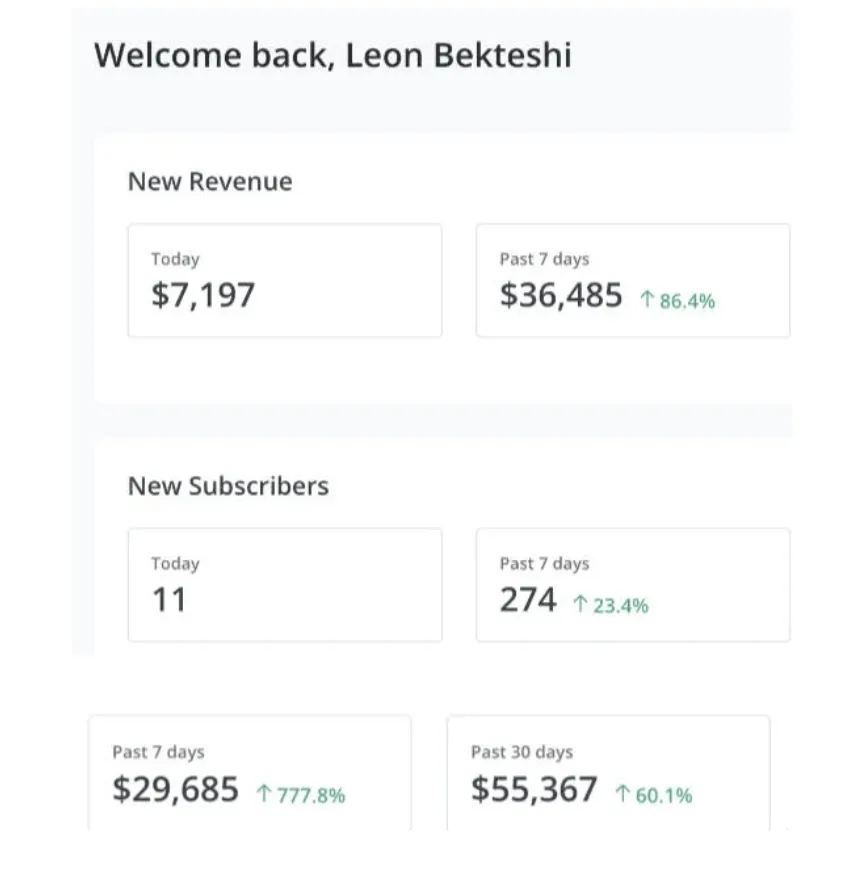Screen dimensions: 852x870
Task: Click the 274 subscribers figure
Action: (528, 600)
